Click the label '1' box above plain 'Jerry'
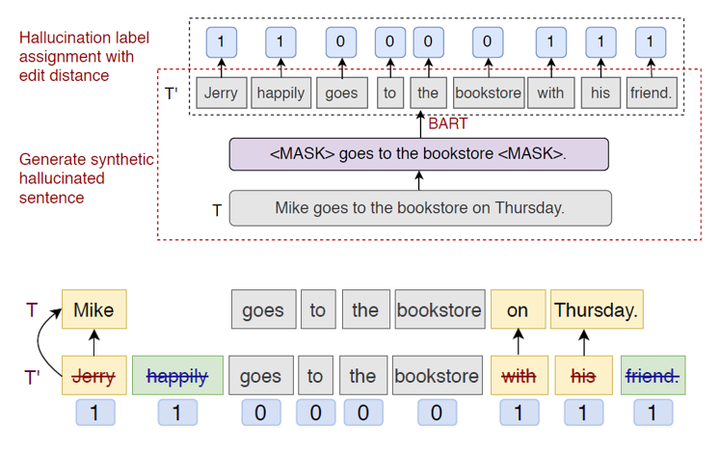 [221, 42]
